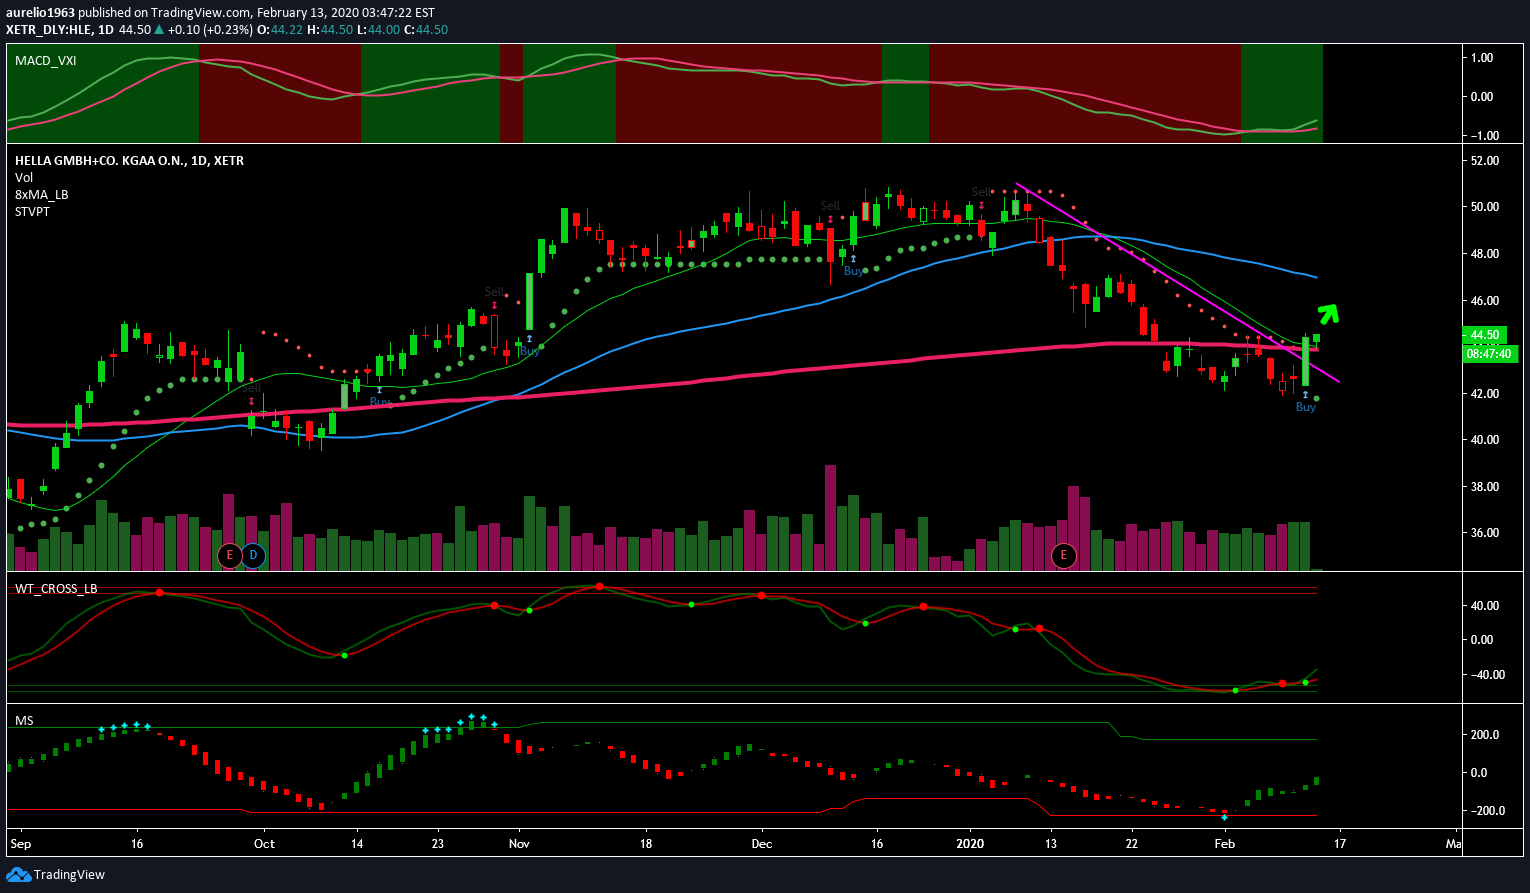1530x893 pixels.
Task: Select the Vol indicator label
Action: point(24,177)
